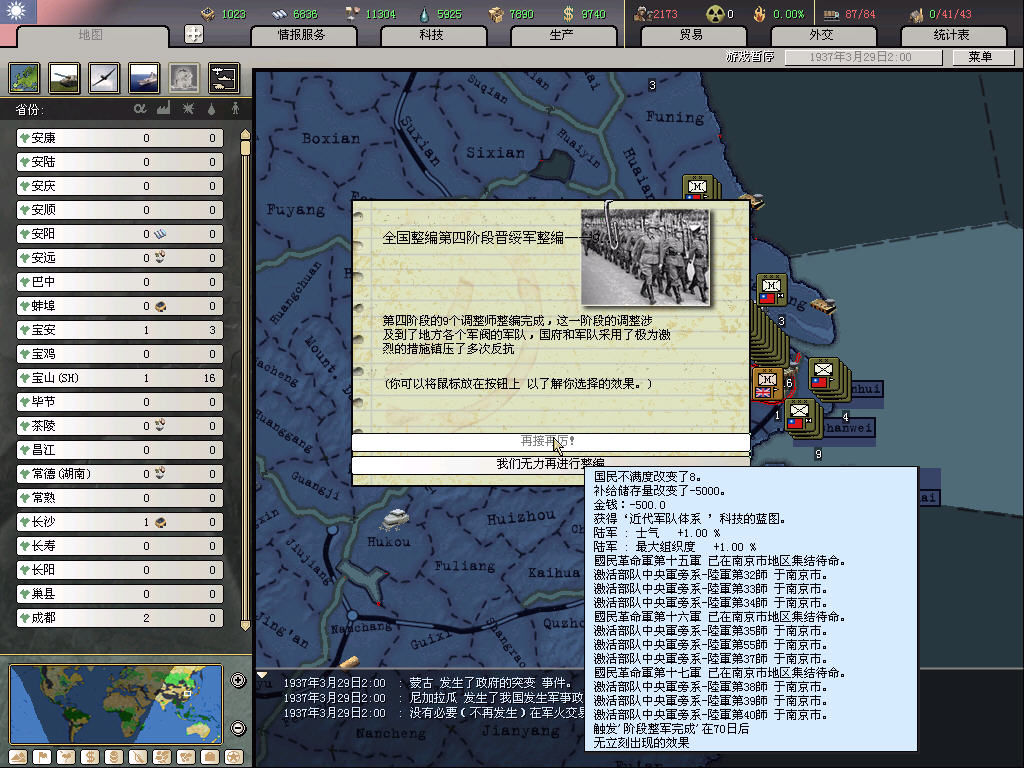
Task: Open the 菜单 menu button
Action: 979,57
